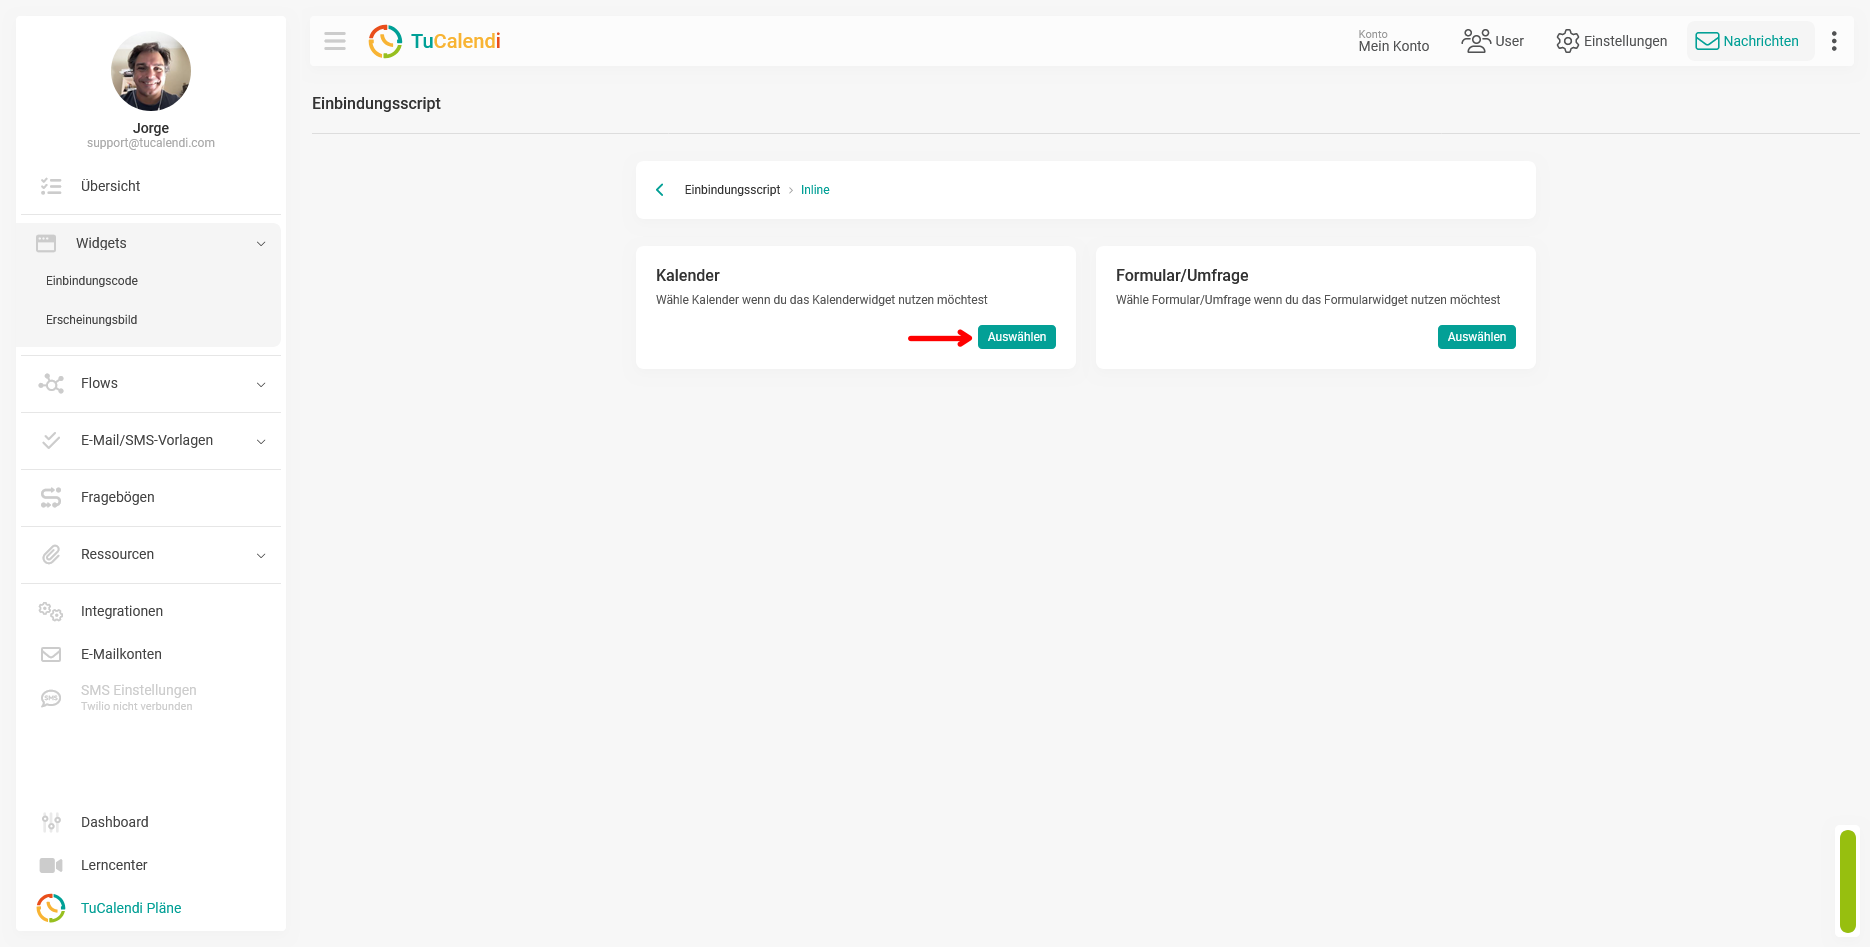Click the Einbindungsscript breadcrumb link
Screen dimensions: 1870x947
[x=732, y=190]
